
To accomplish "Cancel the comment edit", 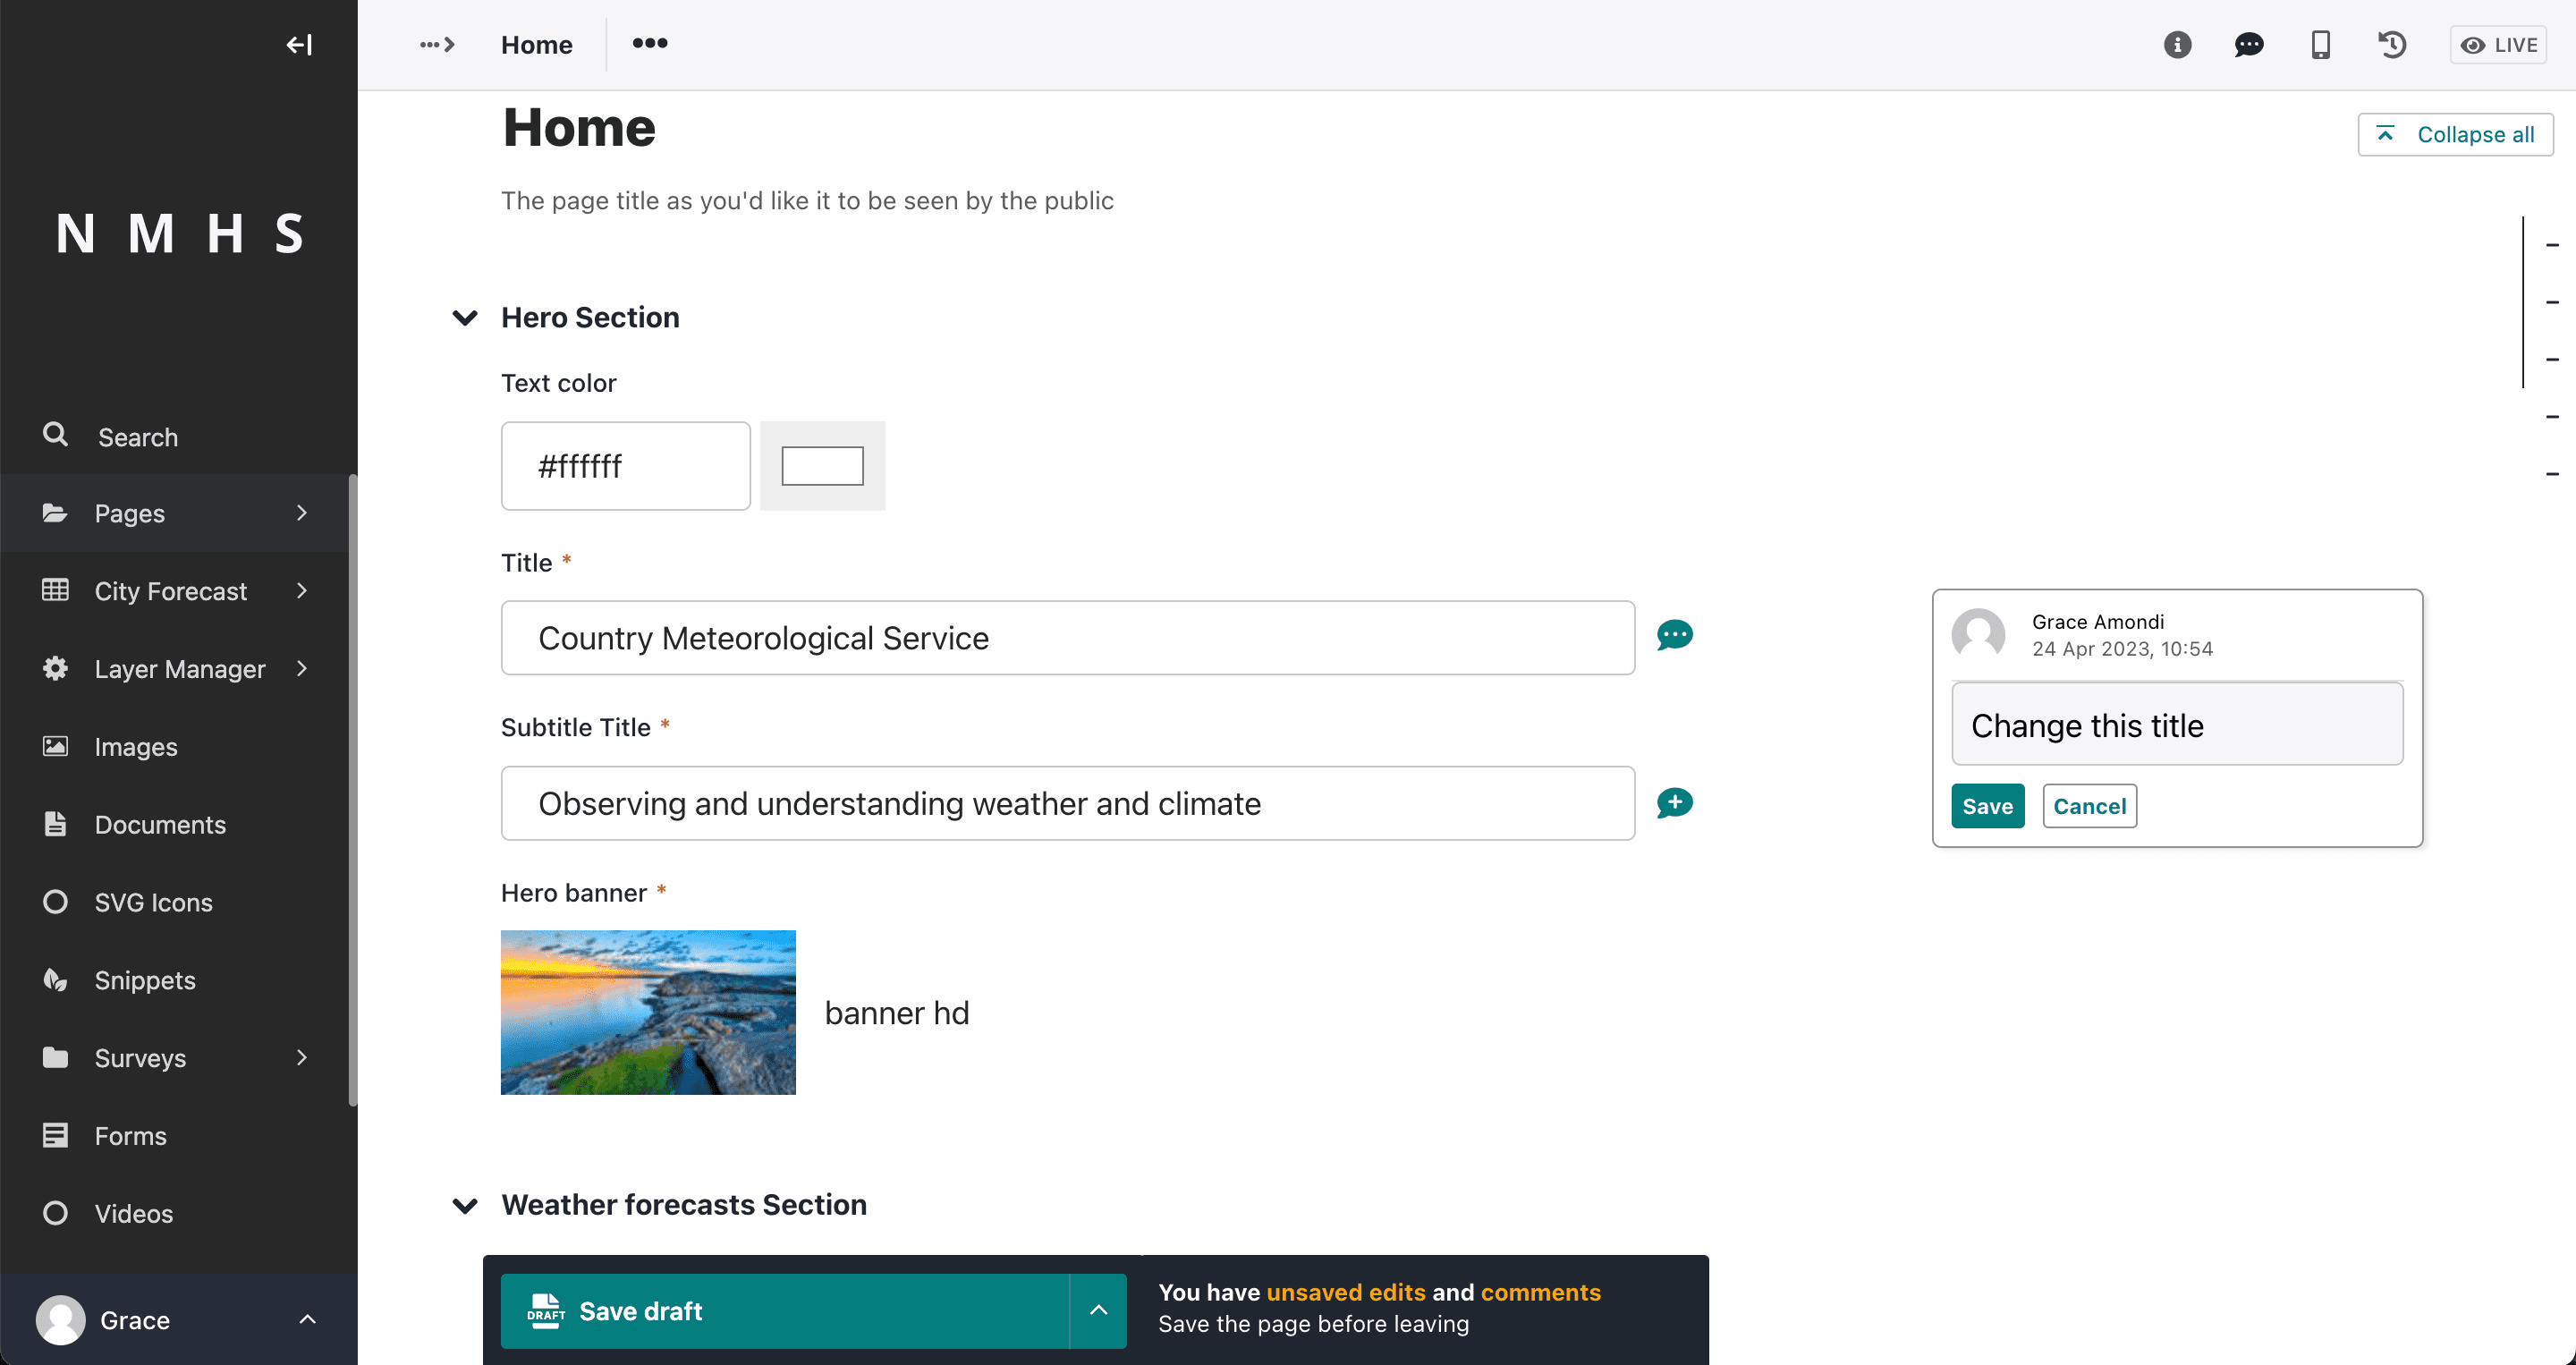I will click(2089, 806).
